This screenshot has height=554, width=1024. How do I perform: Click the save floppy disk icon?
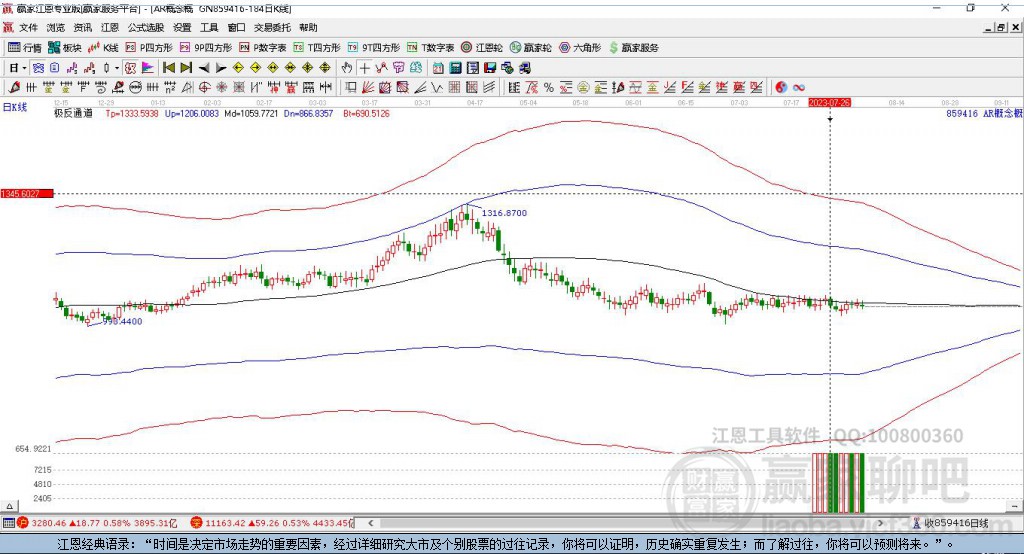(490, 68)
